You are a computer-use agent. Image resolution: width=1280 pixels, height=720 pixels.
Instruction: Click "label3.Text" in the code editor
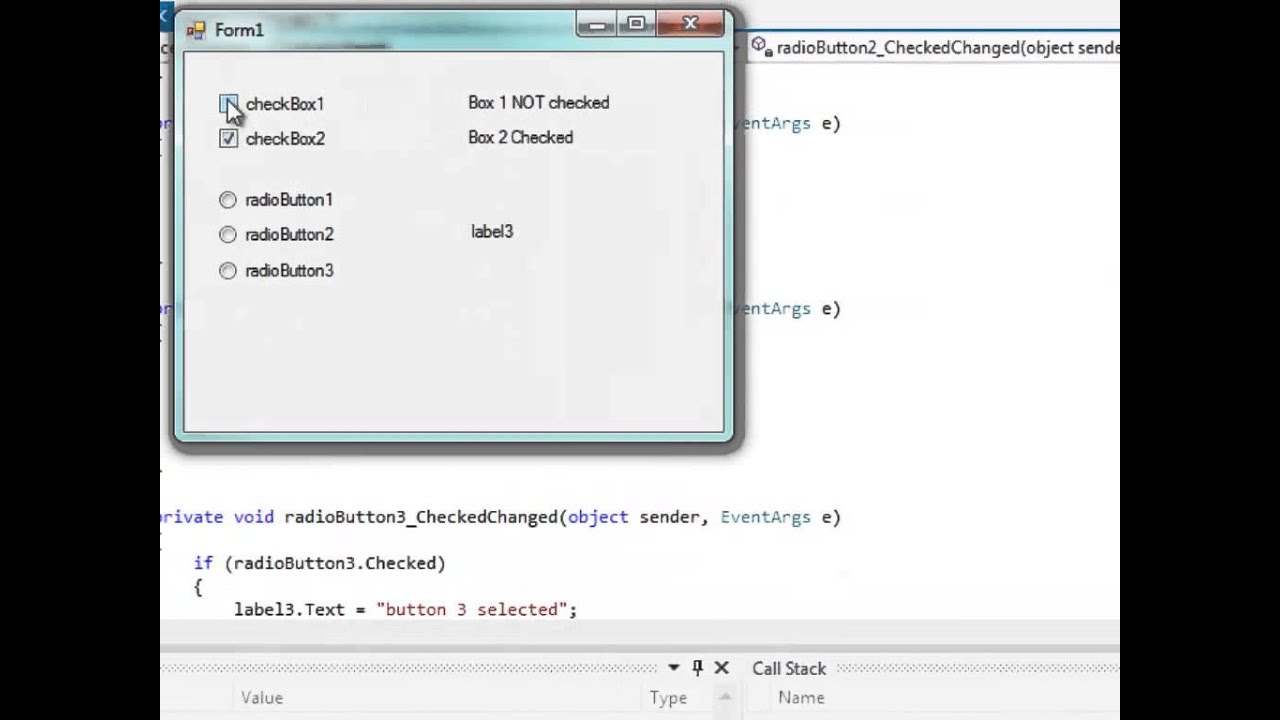click(289, 609)
